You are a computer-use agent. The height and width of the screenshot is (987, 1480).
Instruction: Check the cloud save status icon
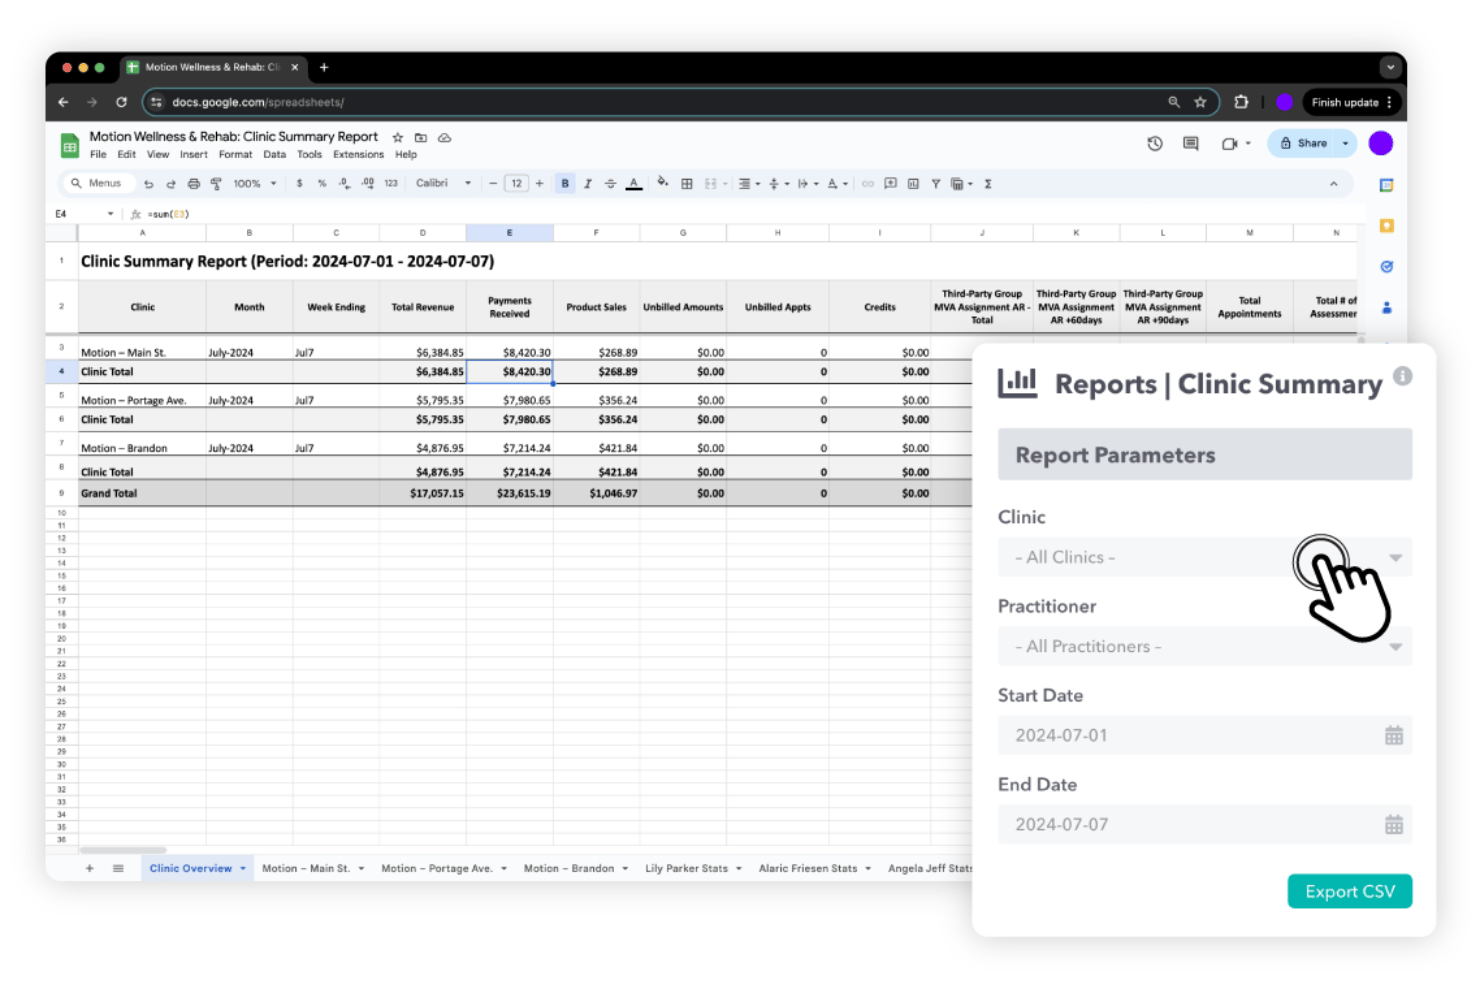(445, 138)
